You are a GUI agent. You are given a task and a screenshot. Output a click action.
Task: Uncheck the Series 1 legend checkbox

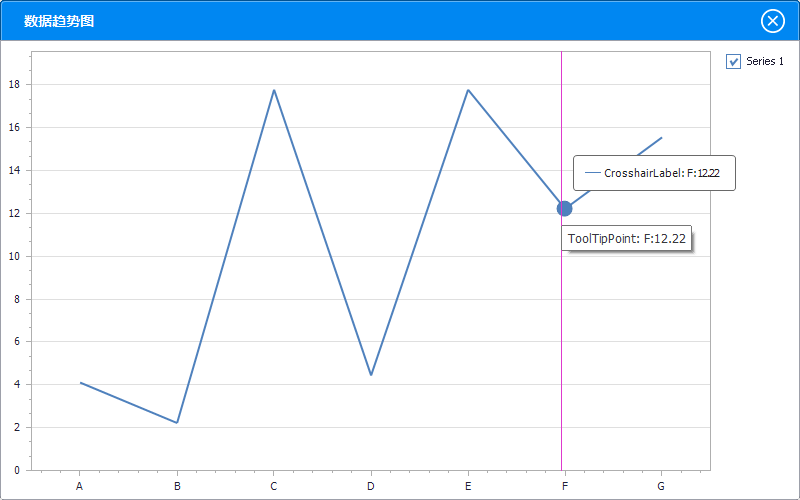733,62
